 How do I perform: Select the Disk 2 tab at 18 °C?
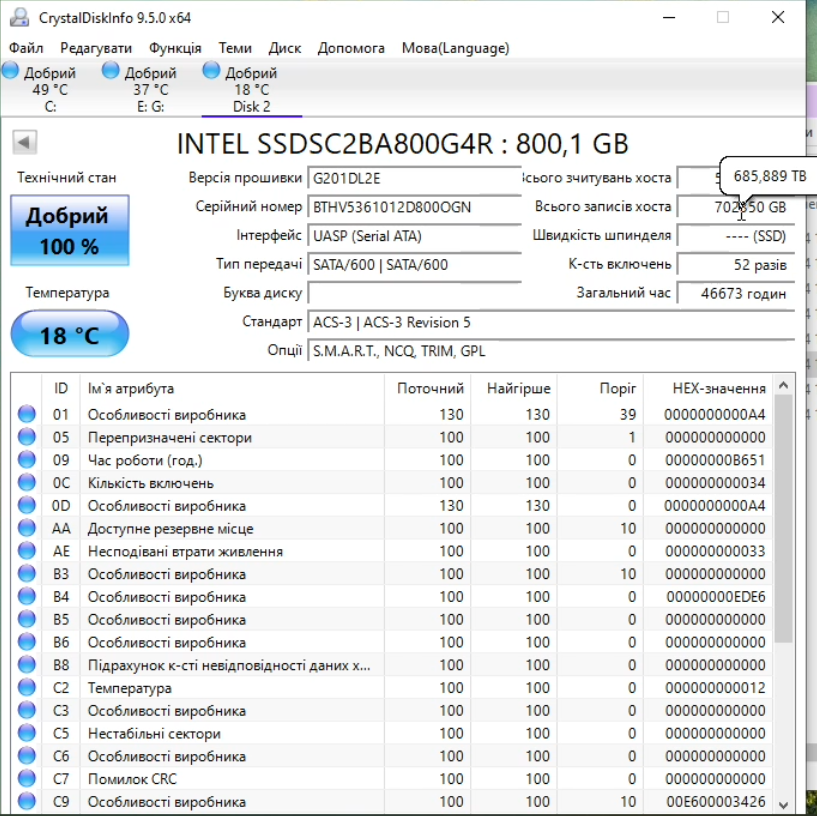coord(252,89)
